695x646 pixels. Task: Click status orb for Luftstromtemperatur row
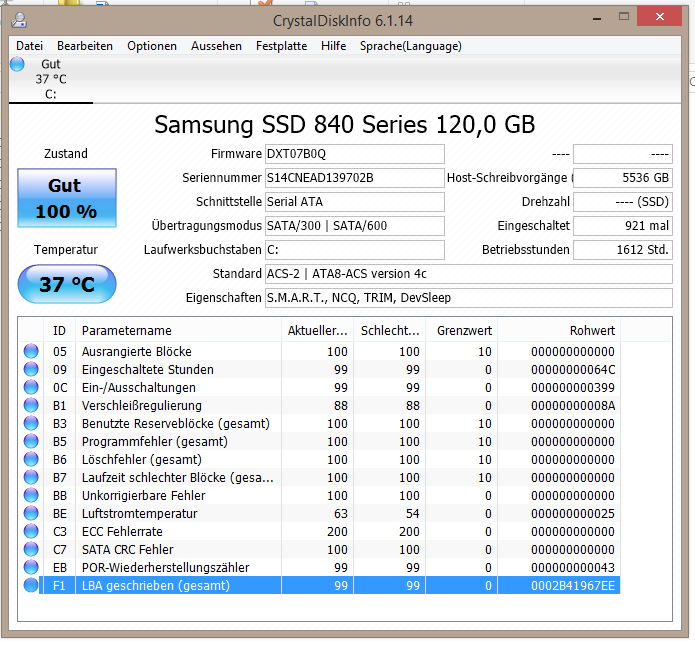[x=31, y=513]
